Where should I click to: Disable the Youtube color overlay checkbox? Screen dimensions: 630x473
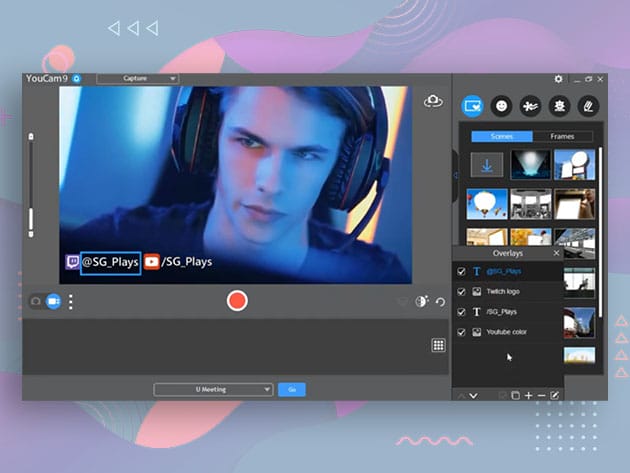461,331
